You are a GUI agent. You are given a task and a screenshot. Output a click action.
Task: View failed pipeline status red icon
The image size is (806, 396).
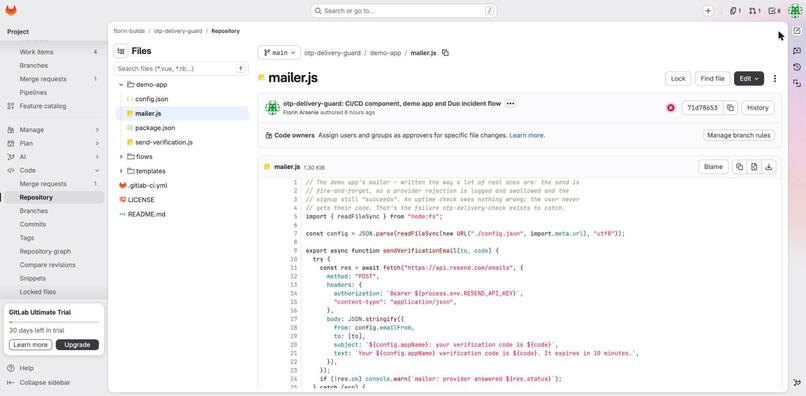(670, 107)
